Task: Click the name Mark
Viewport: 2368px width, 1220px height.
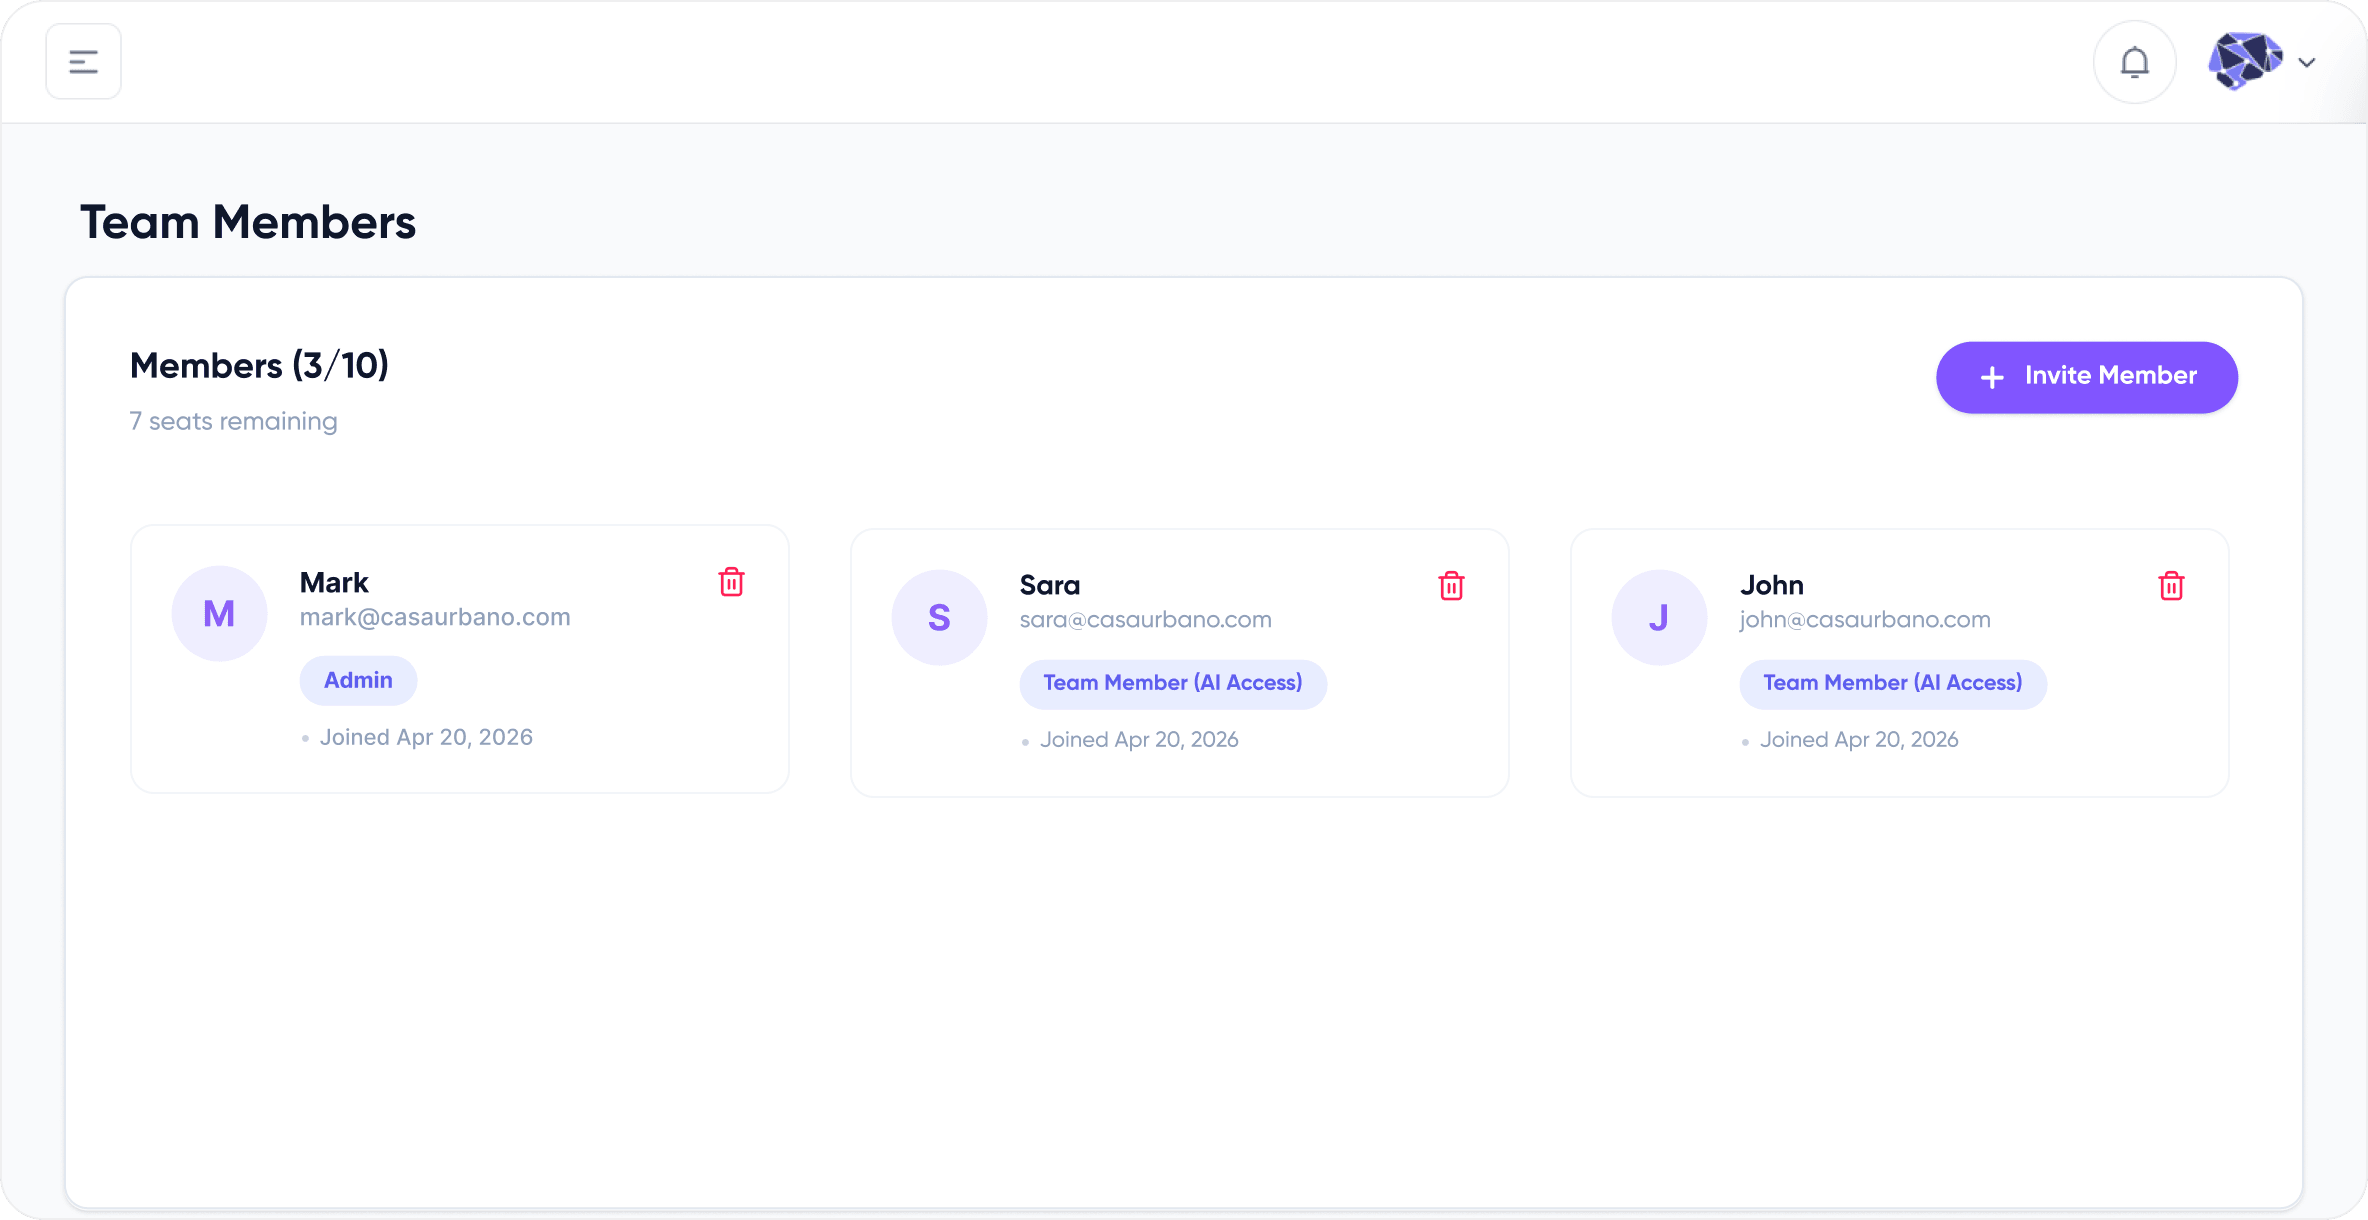Action: [334, 583]
